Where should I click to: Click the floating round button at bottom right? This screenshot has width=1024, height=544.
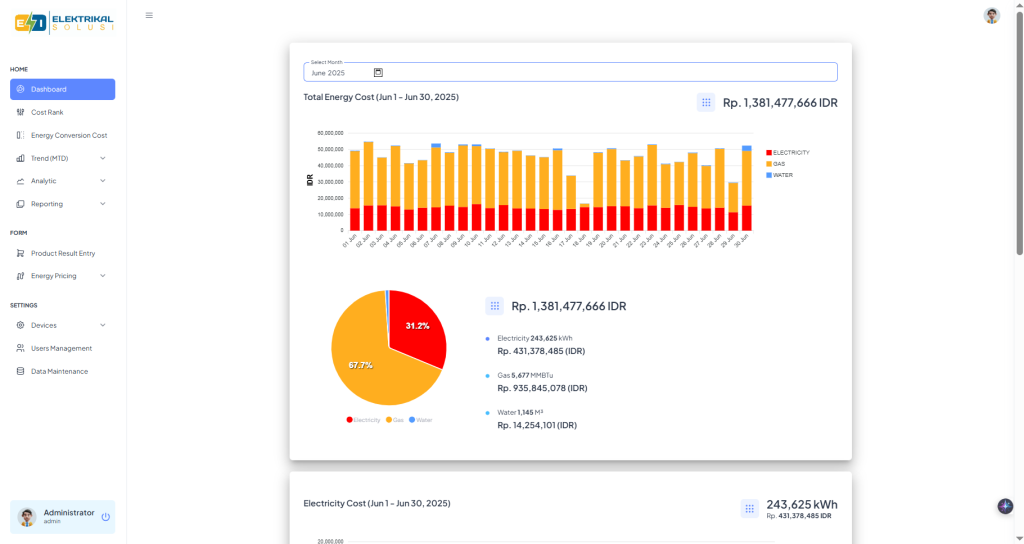pyautogui.click(x=1005, y=506)
